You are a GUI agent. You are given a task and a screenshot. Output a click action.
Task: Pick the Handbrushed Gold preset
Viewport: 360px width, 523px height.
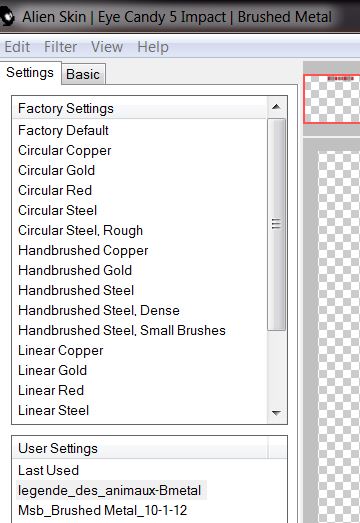coord(75,271)
